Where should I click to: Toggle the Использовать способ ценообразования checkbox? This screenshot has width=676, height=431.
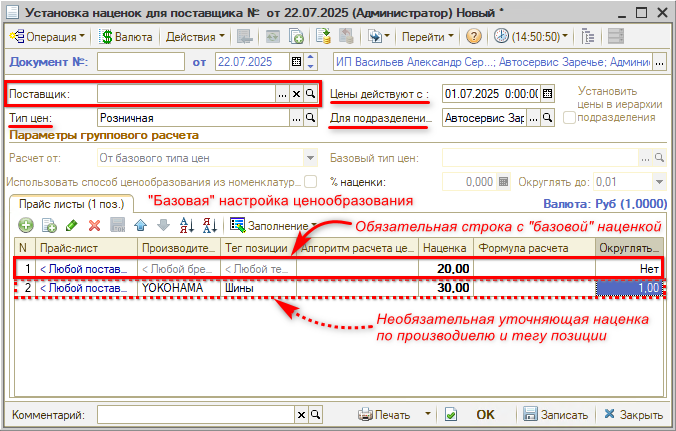pos(310,181)
